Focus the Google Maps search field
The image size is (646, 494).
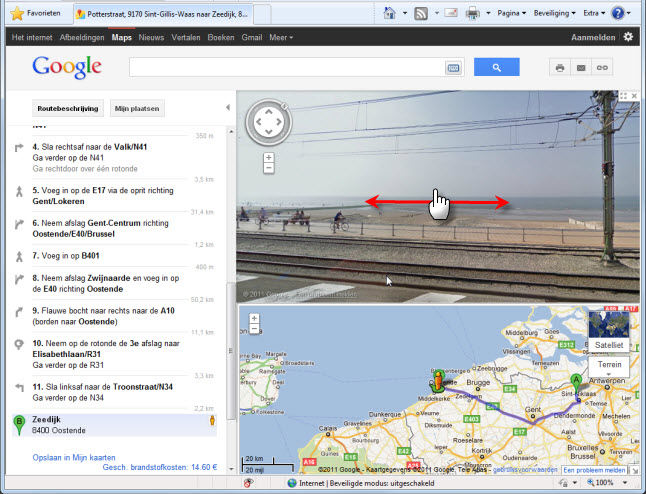pos(287,67)
